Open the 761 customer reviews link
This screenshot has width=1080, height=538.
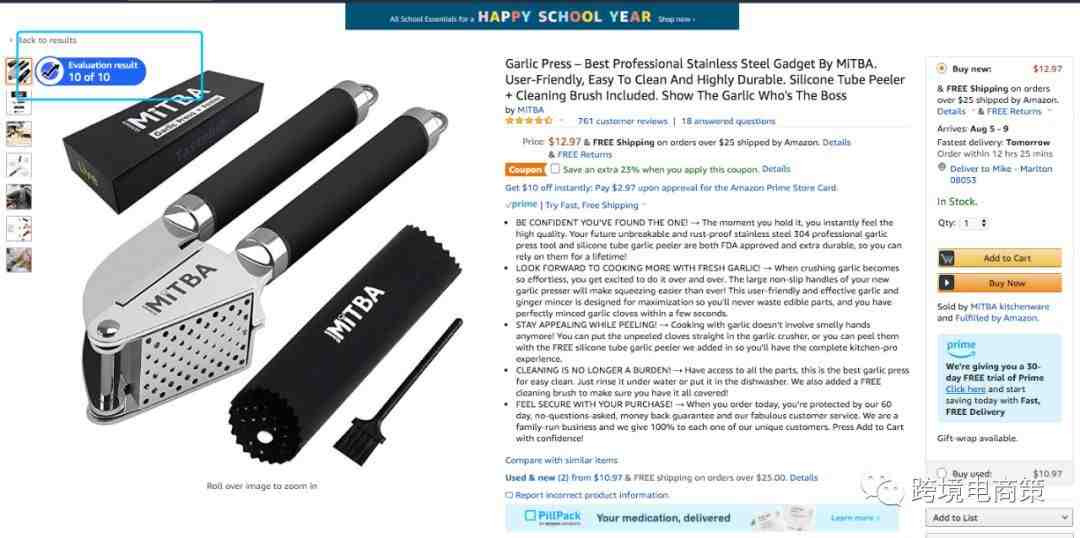coord(622,121)
